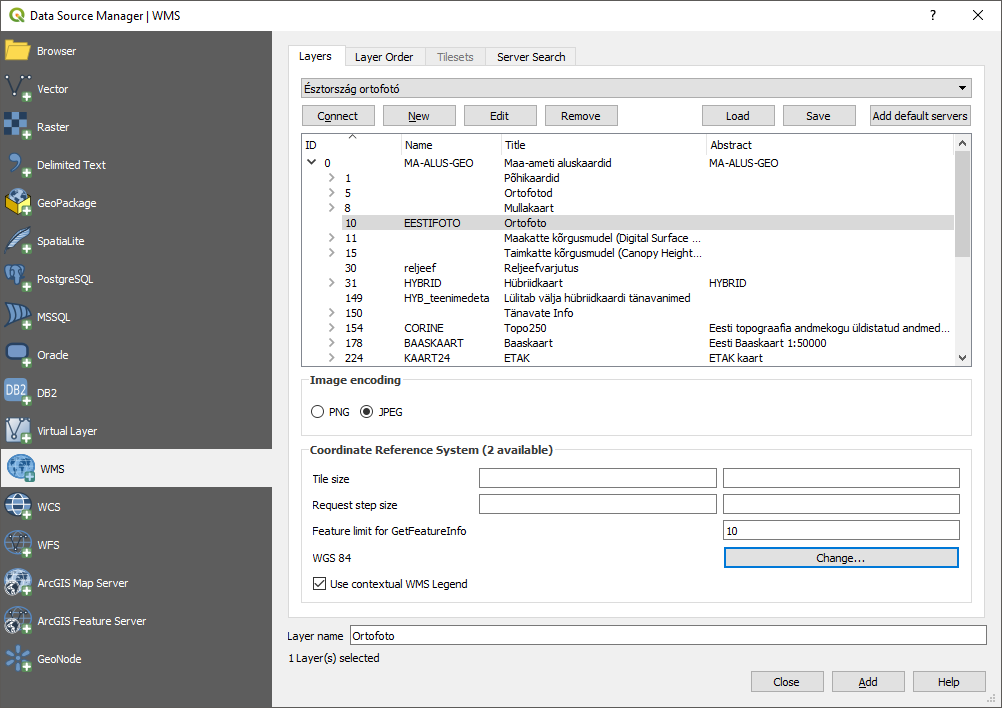Viewport: 1002px width, 708px height.
Task: Add the selected layer to map
Action: 868,682
